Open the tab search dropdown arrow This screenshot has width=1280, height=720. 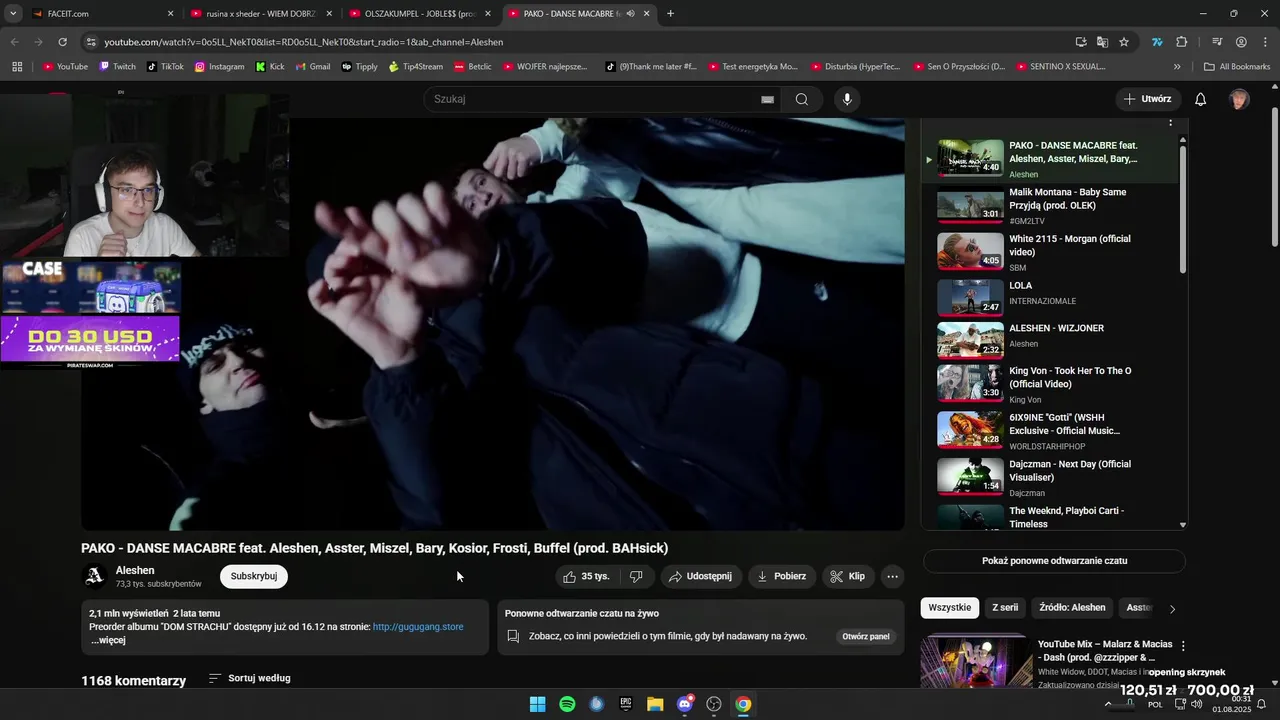tap(13, 14)
